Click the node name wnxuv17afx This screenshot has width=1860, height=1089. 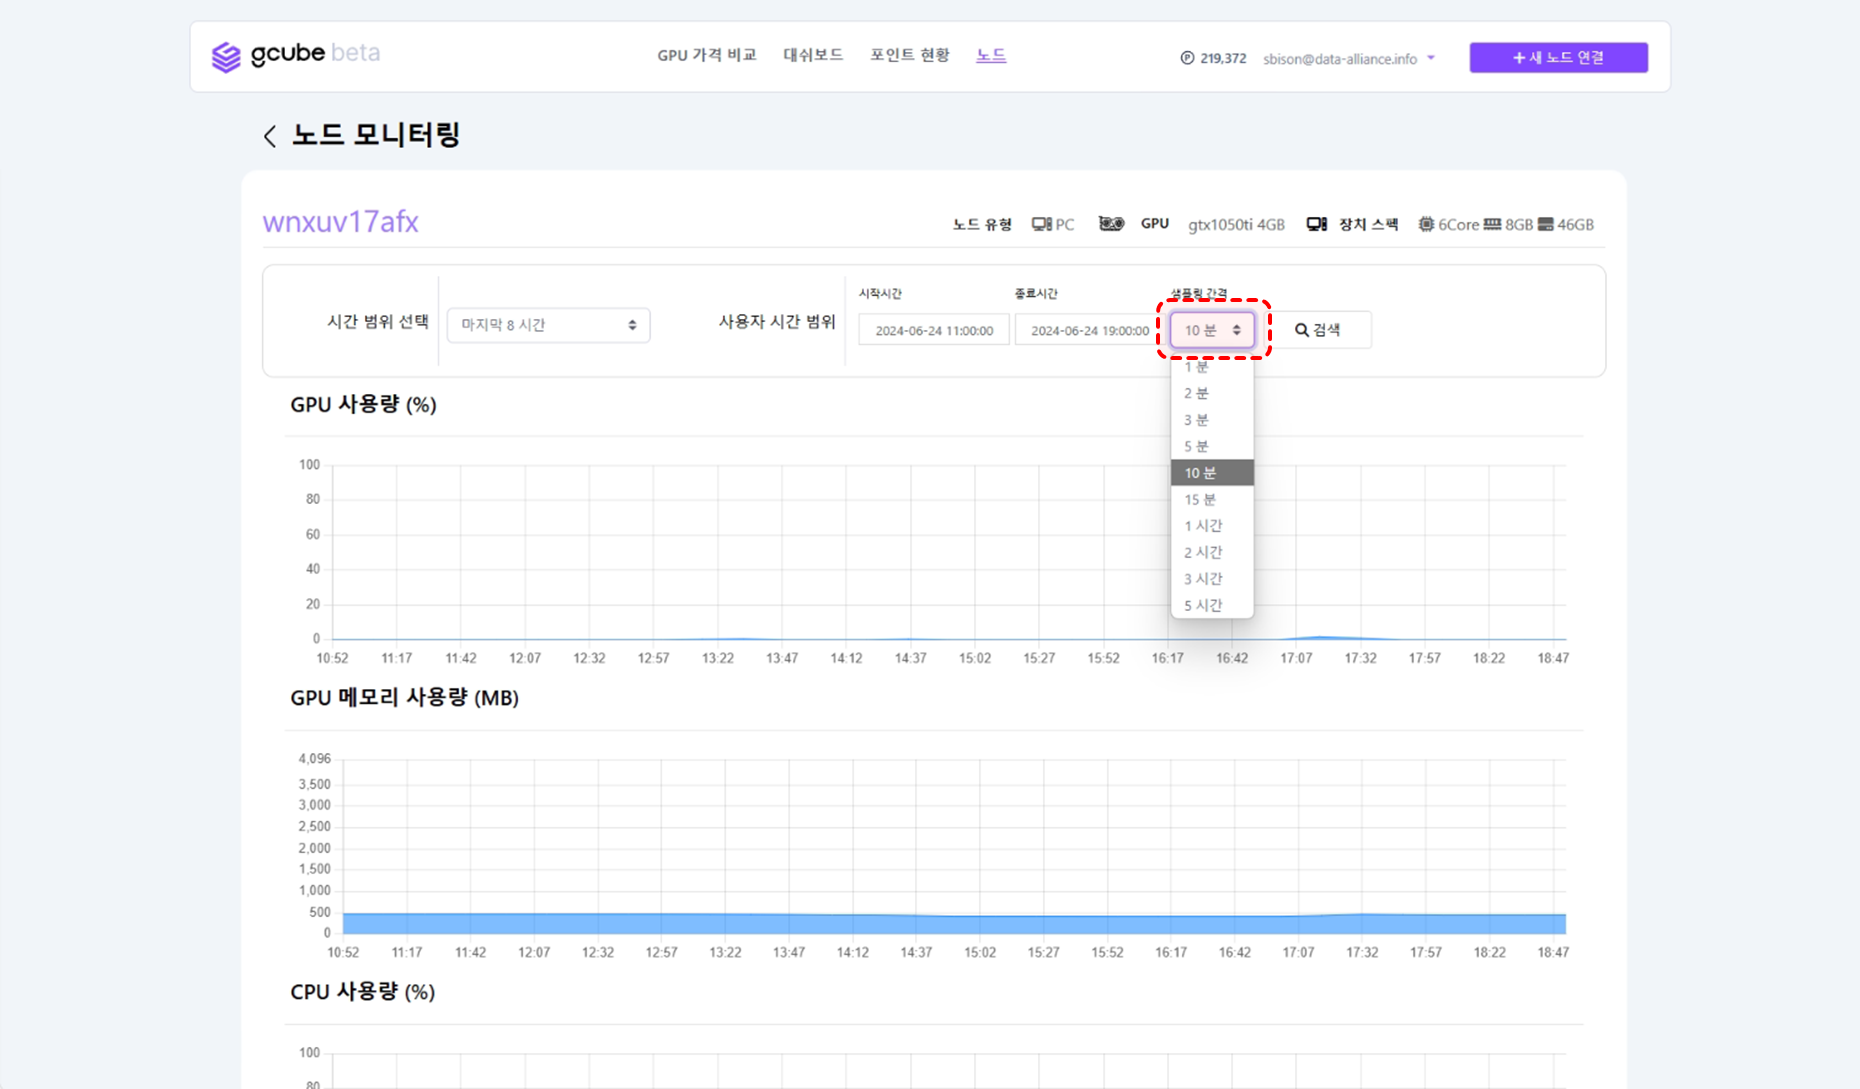340,222
